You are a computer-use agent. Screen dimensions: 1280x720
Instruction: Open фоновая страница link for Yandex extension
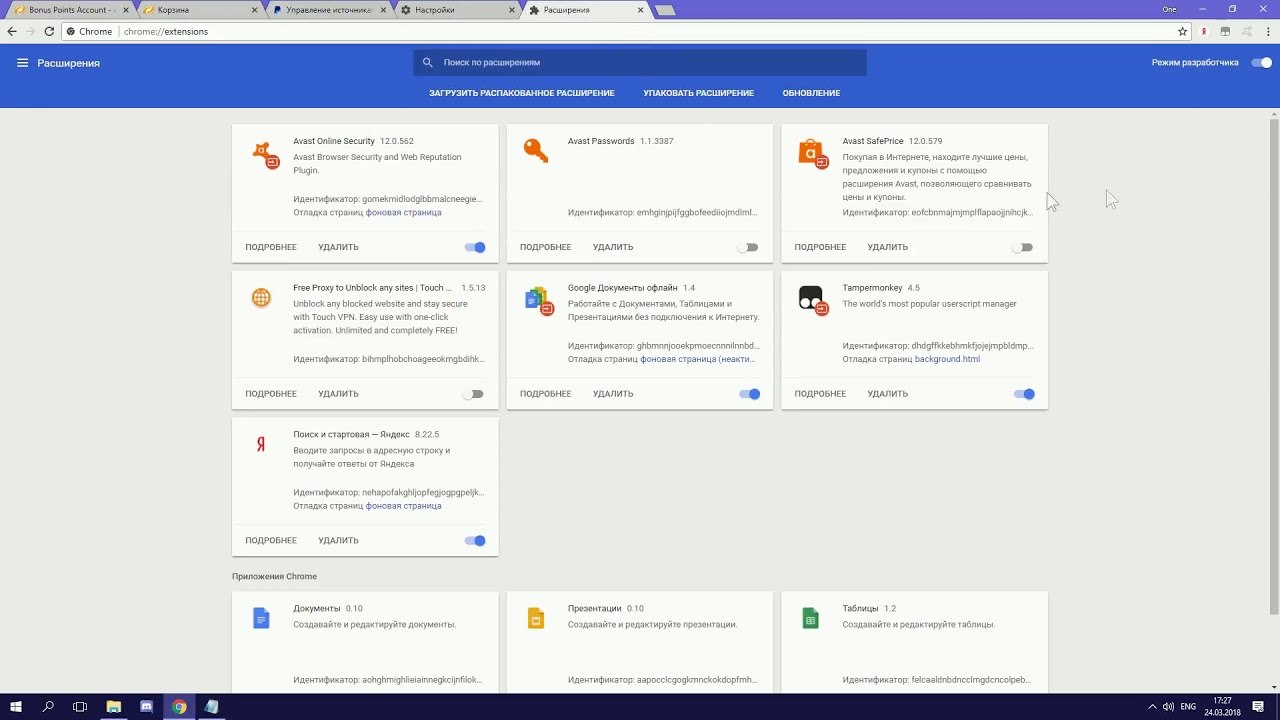click(x=403, y=506)
